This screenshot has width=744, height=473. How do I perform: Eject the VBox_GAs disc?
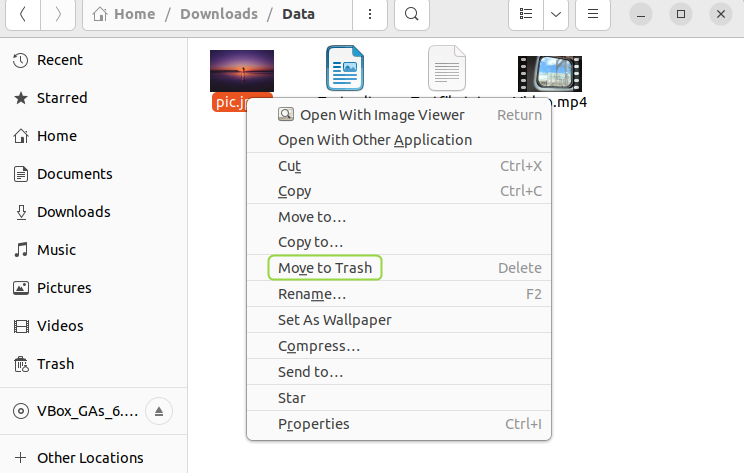click(x=160, y=411)
